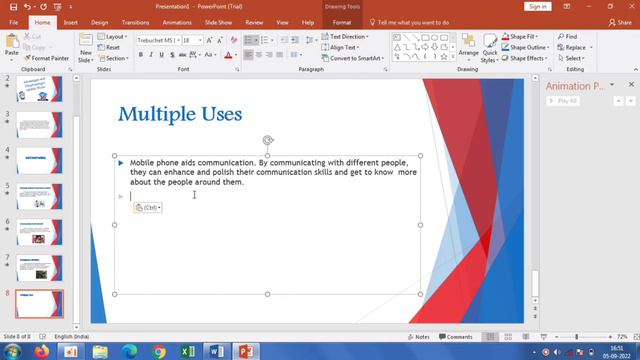This screenshot has height=360, width=640.
Task: Open Notes pane from status bar
Action: click(419, 337)
